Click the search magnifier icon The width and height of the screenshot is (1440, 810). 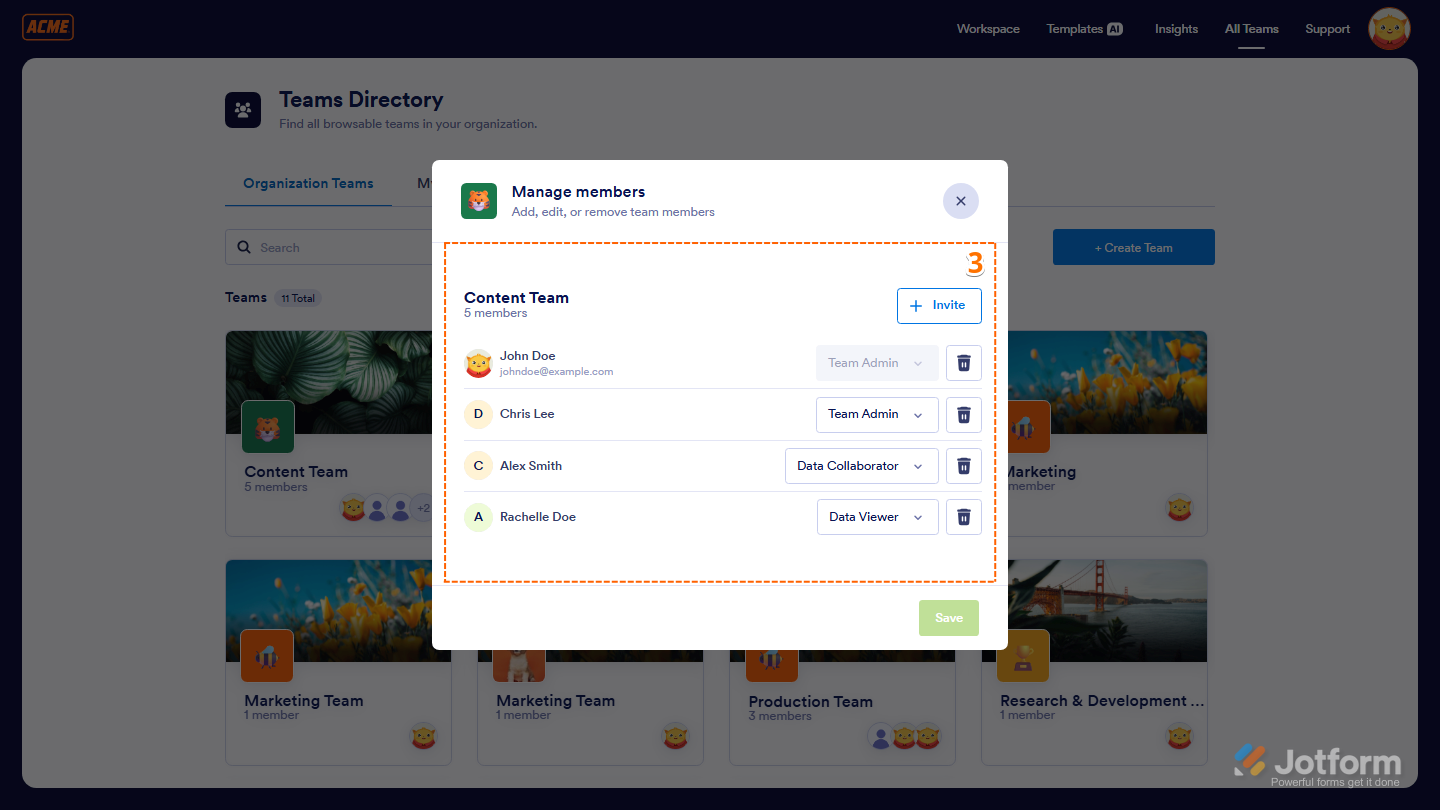244,247
